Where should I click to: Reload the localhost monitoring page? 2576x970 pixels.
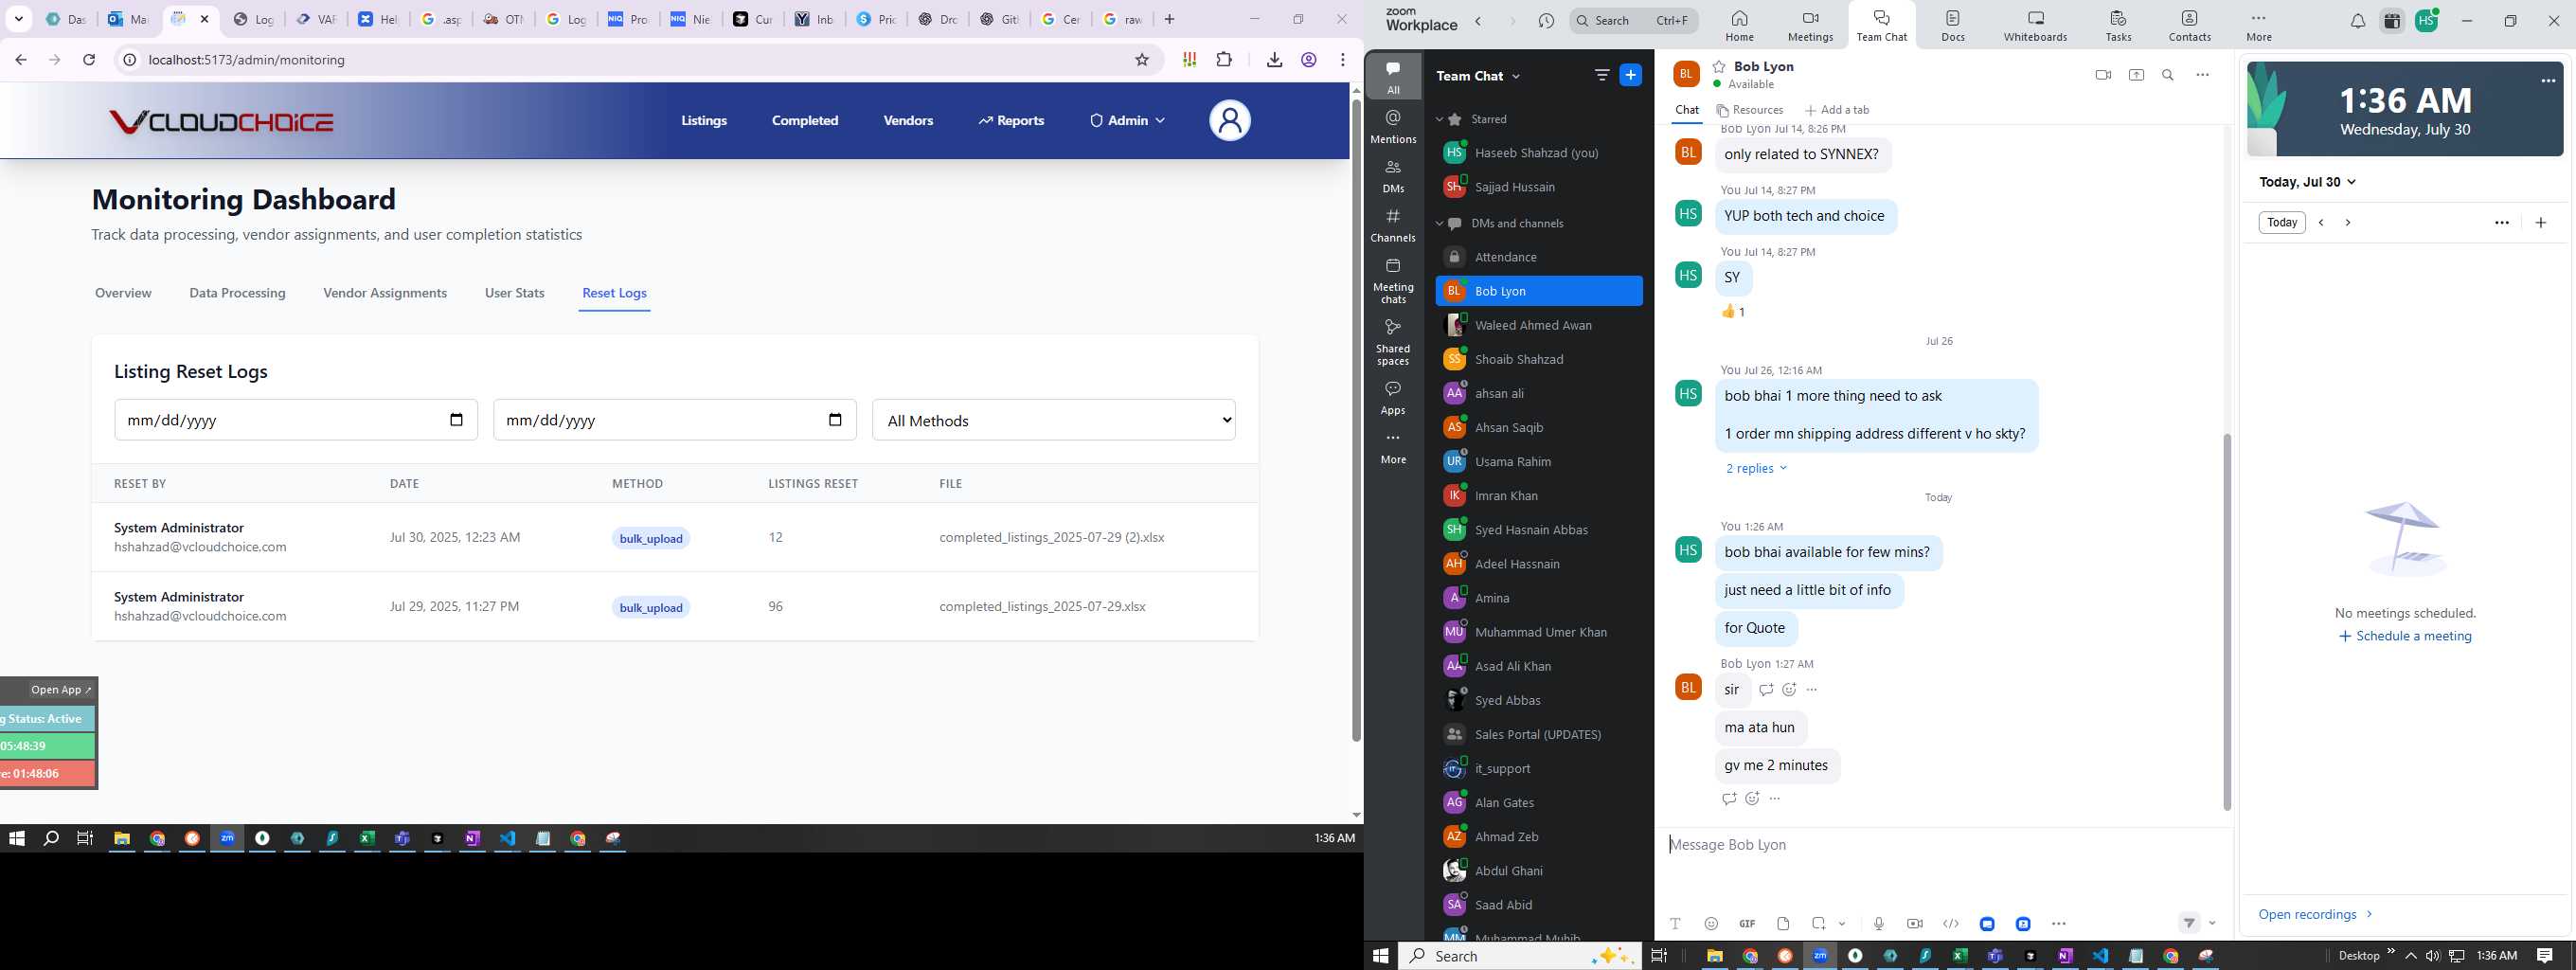tap(89, 60)
